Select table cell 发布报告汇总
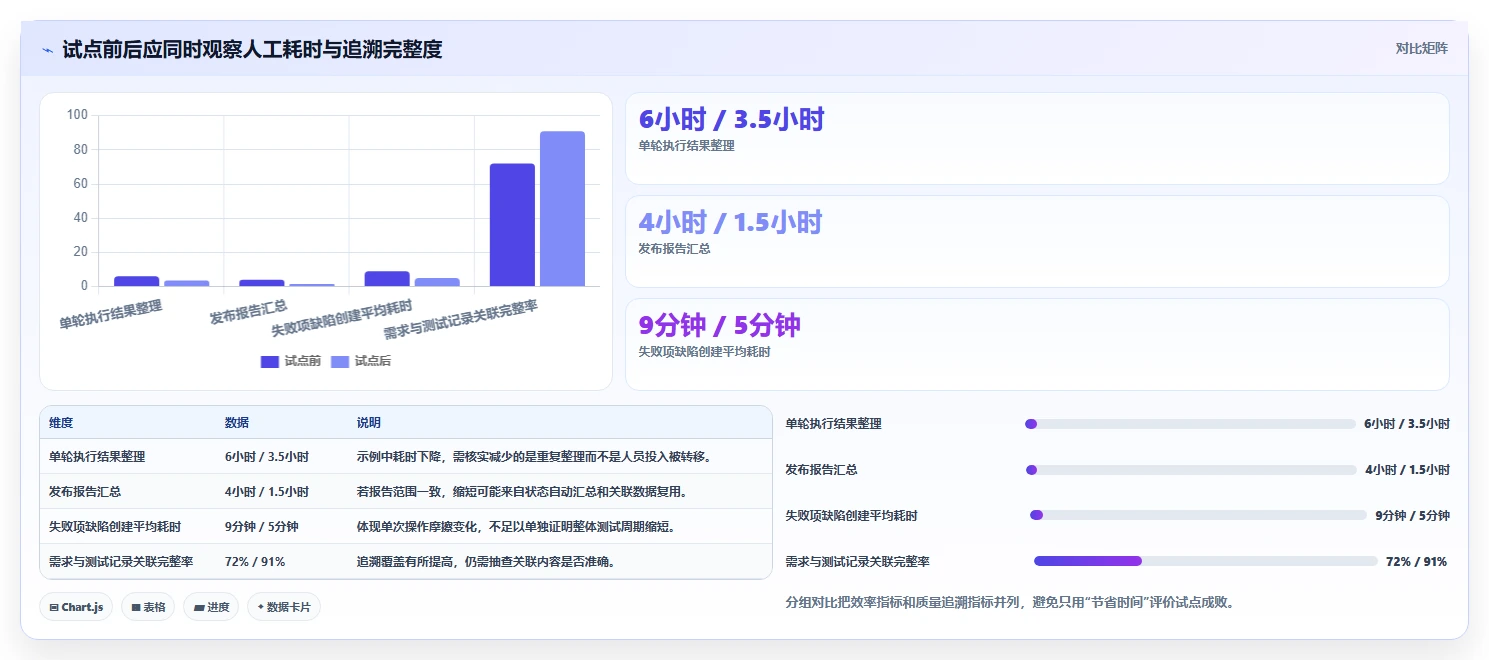The width and height of the screenshot is (1489, 660). point(85,492)
